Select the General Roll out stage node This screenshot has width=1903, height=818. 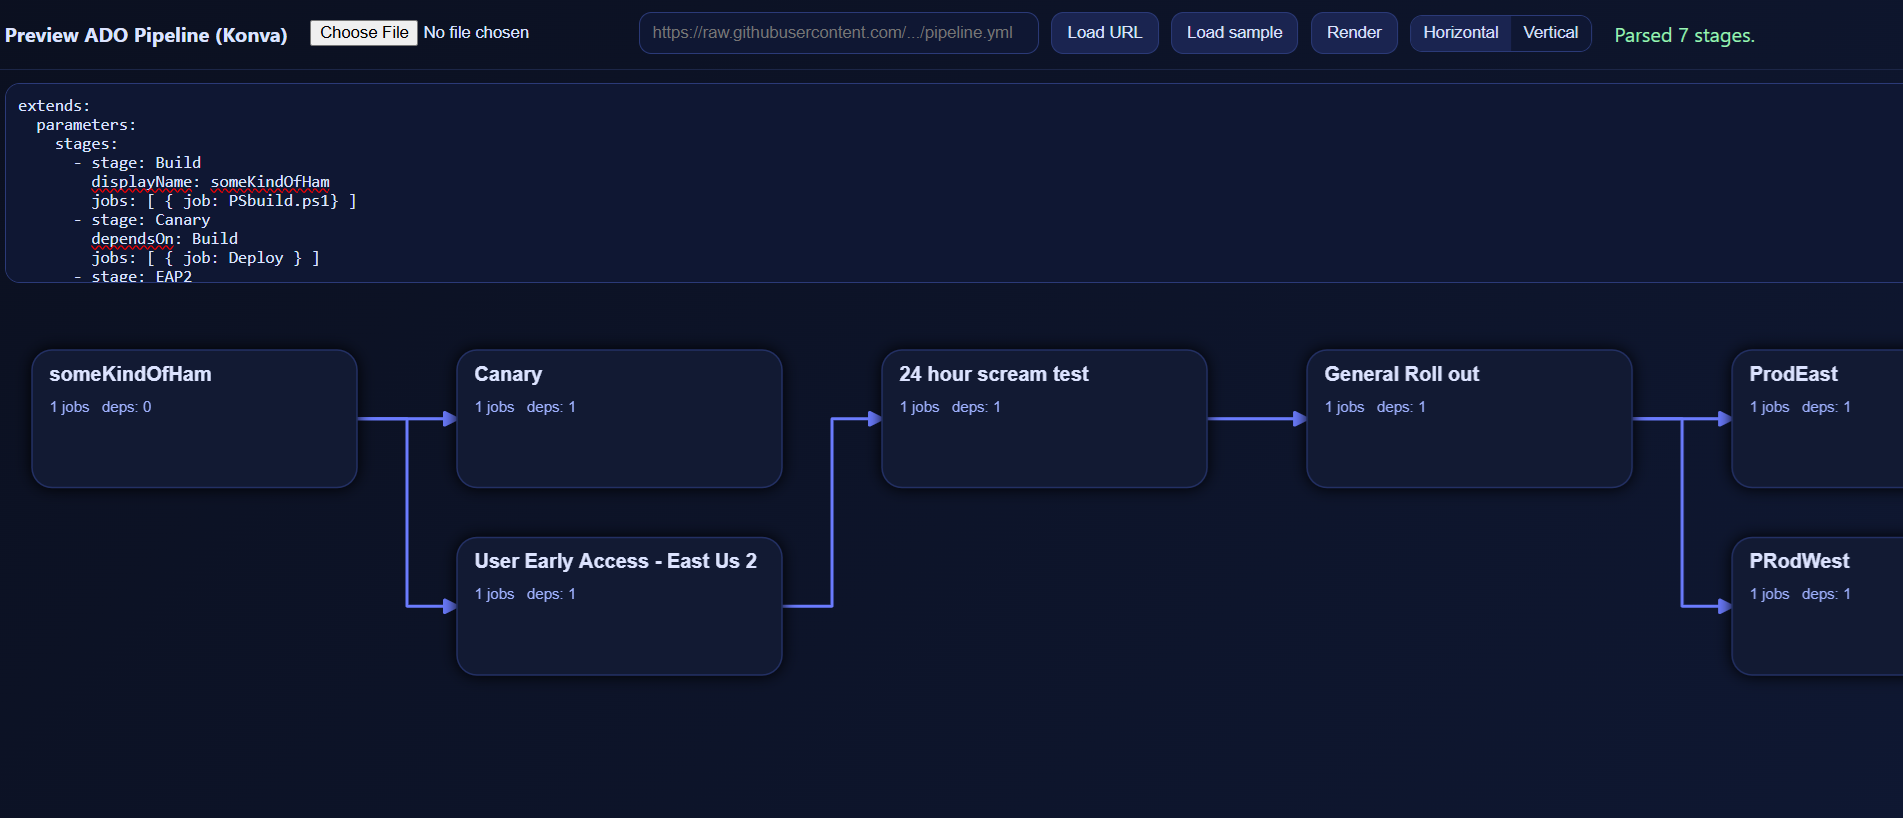[1469, 418]
